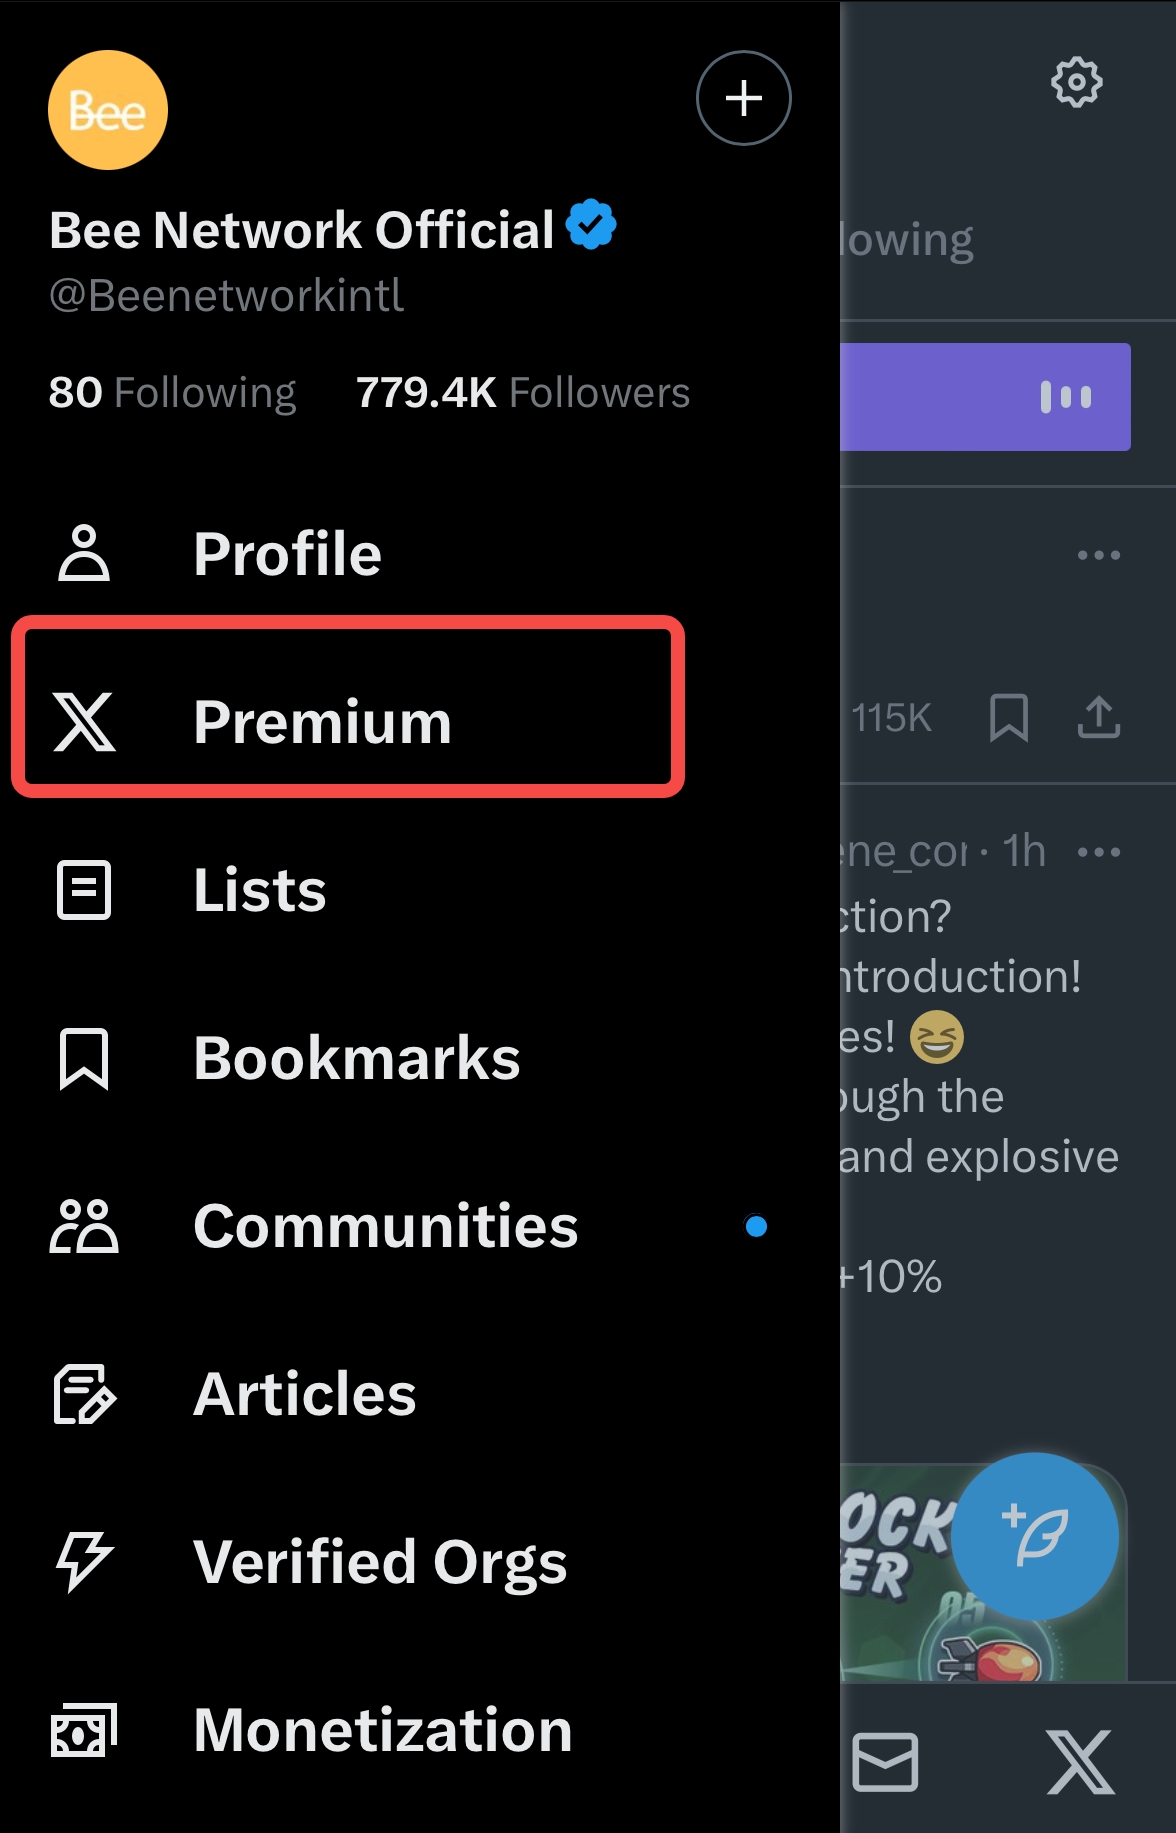This screenshot has width=1176, height=1833.
Task: Tap the X logo in bottom bar
Action: pos(1079,1762)
